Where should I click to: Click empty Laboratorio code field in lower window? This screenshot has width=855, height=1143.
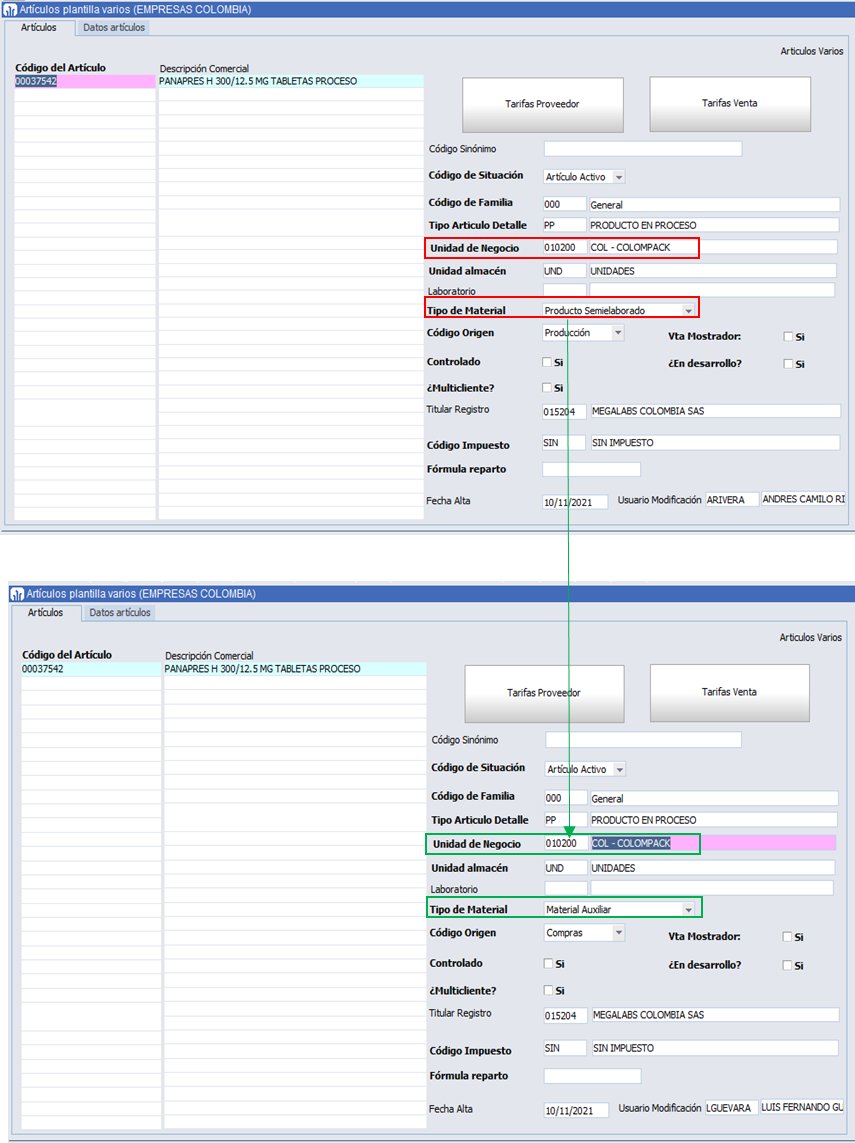(566, 889)
